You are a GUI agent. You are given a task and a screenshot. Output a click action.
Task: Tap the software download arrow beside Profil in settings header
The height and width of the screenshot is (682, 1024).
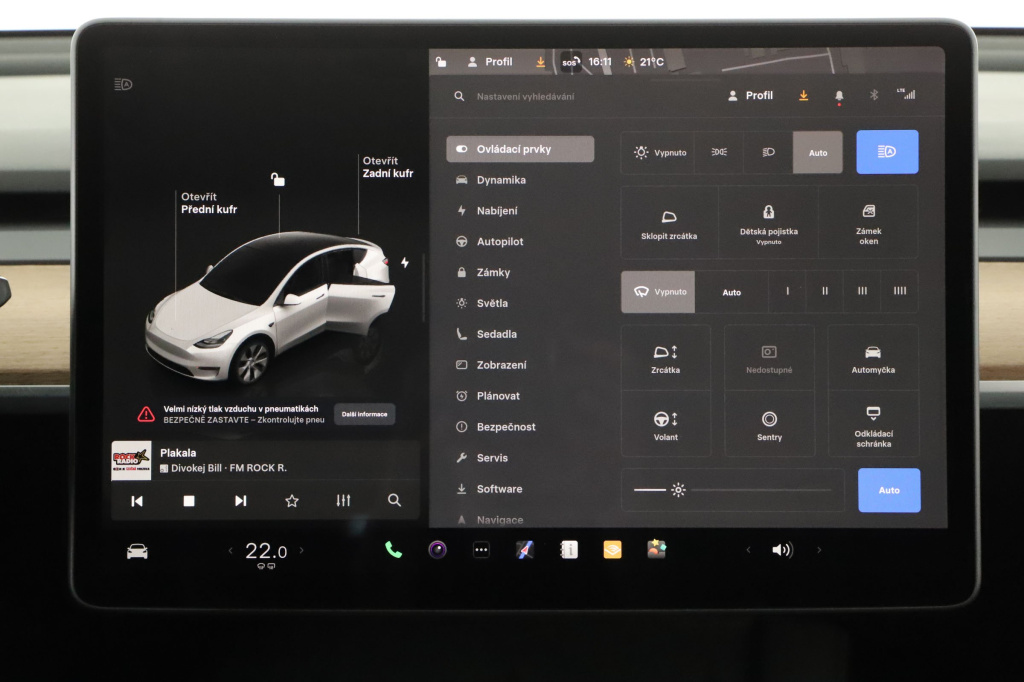click(804, 96)
